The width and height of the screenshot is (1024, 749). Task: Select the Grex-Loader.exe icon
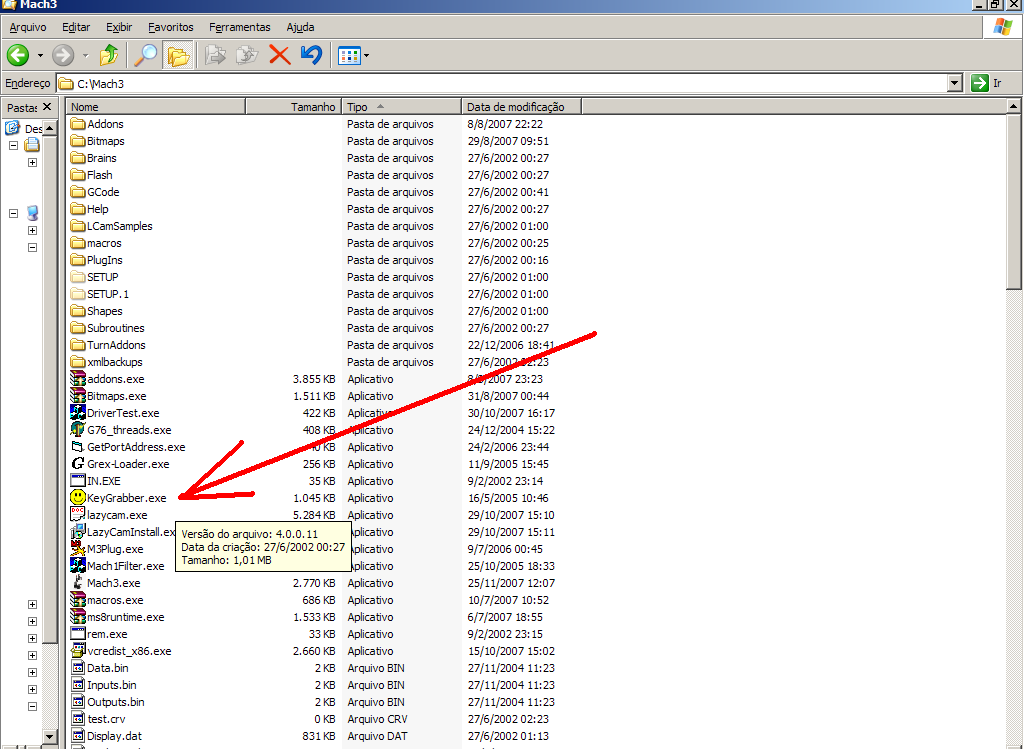pos(78,464)
